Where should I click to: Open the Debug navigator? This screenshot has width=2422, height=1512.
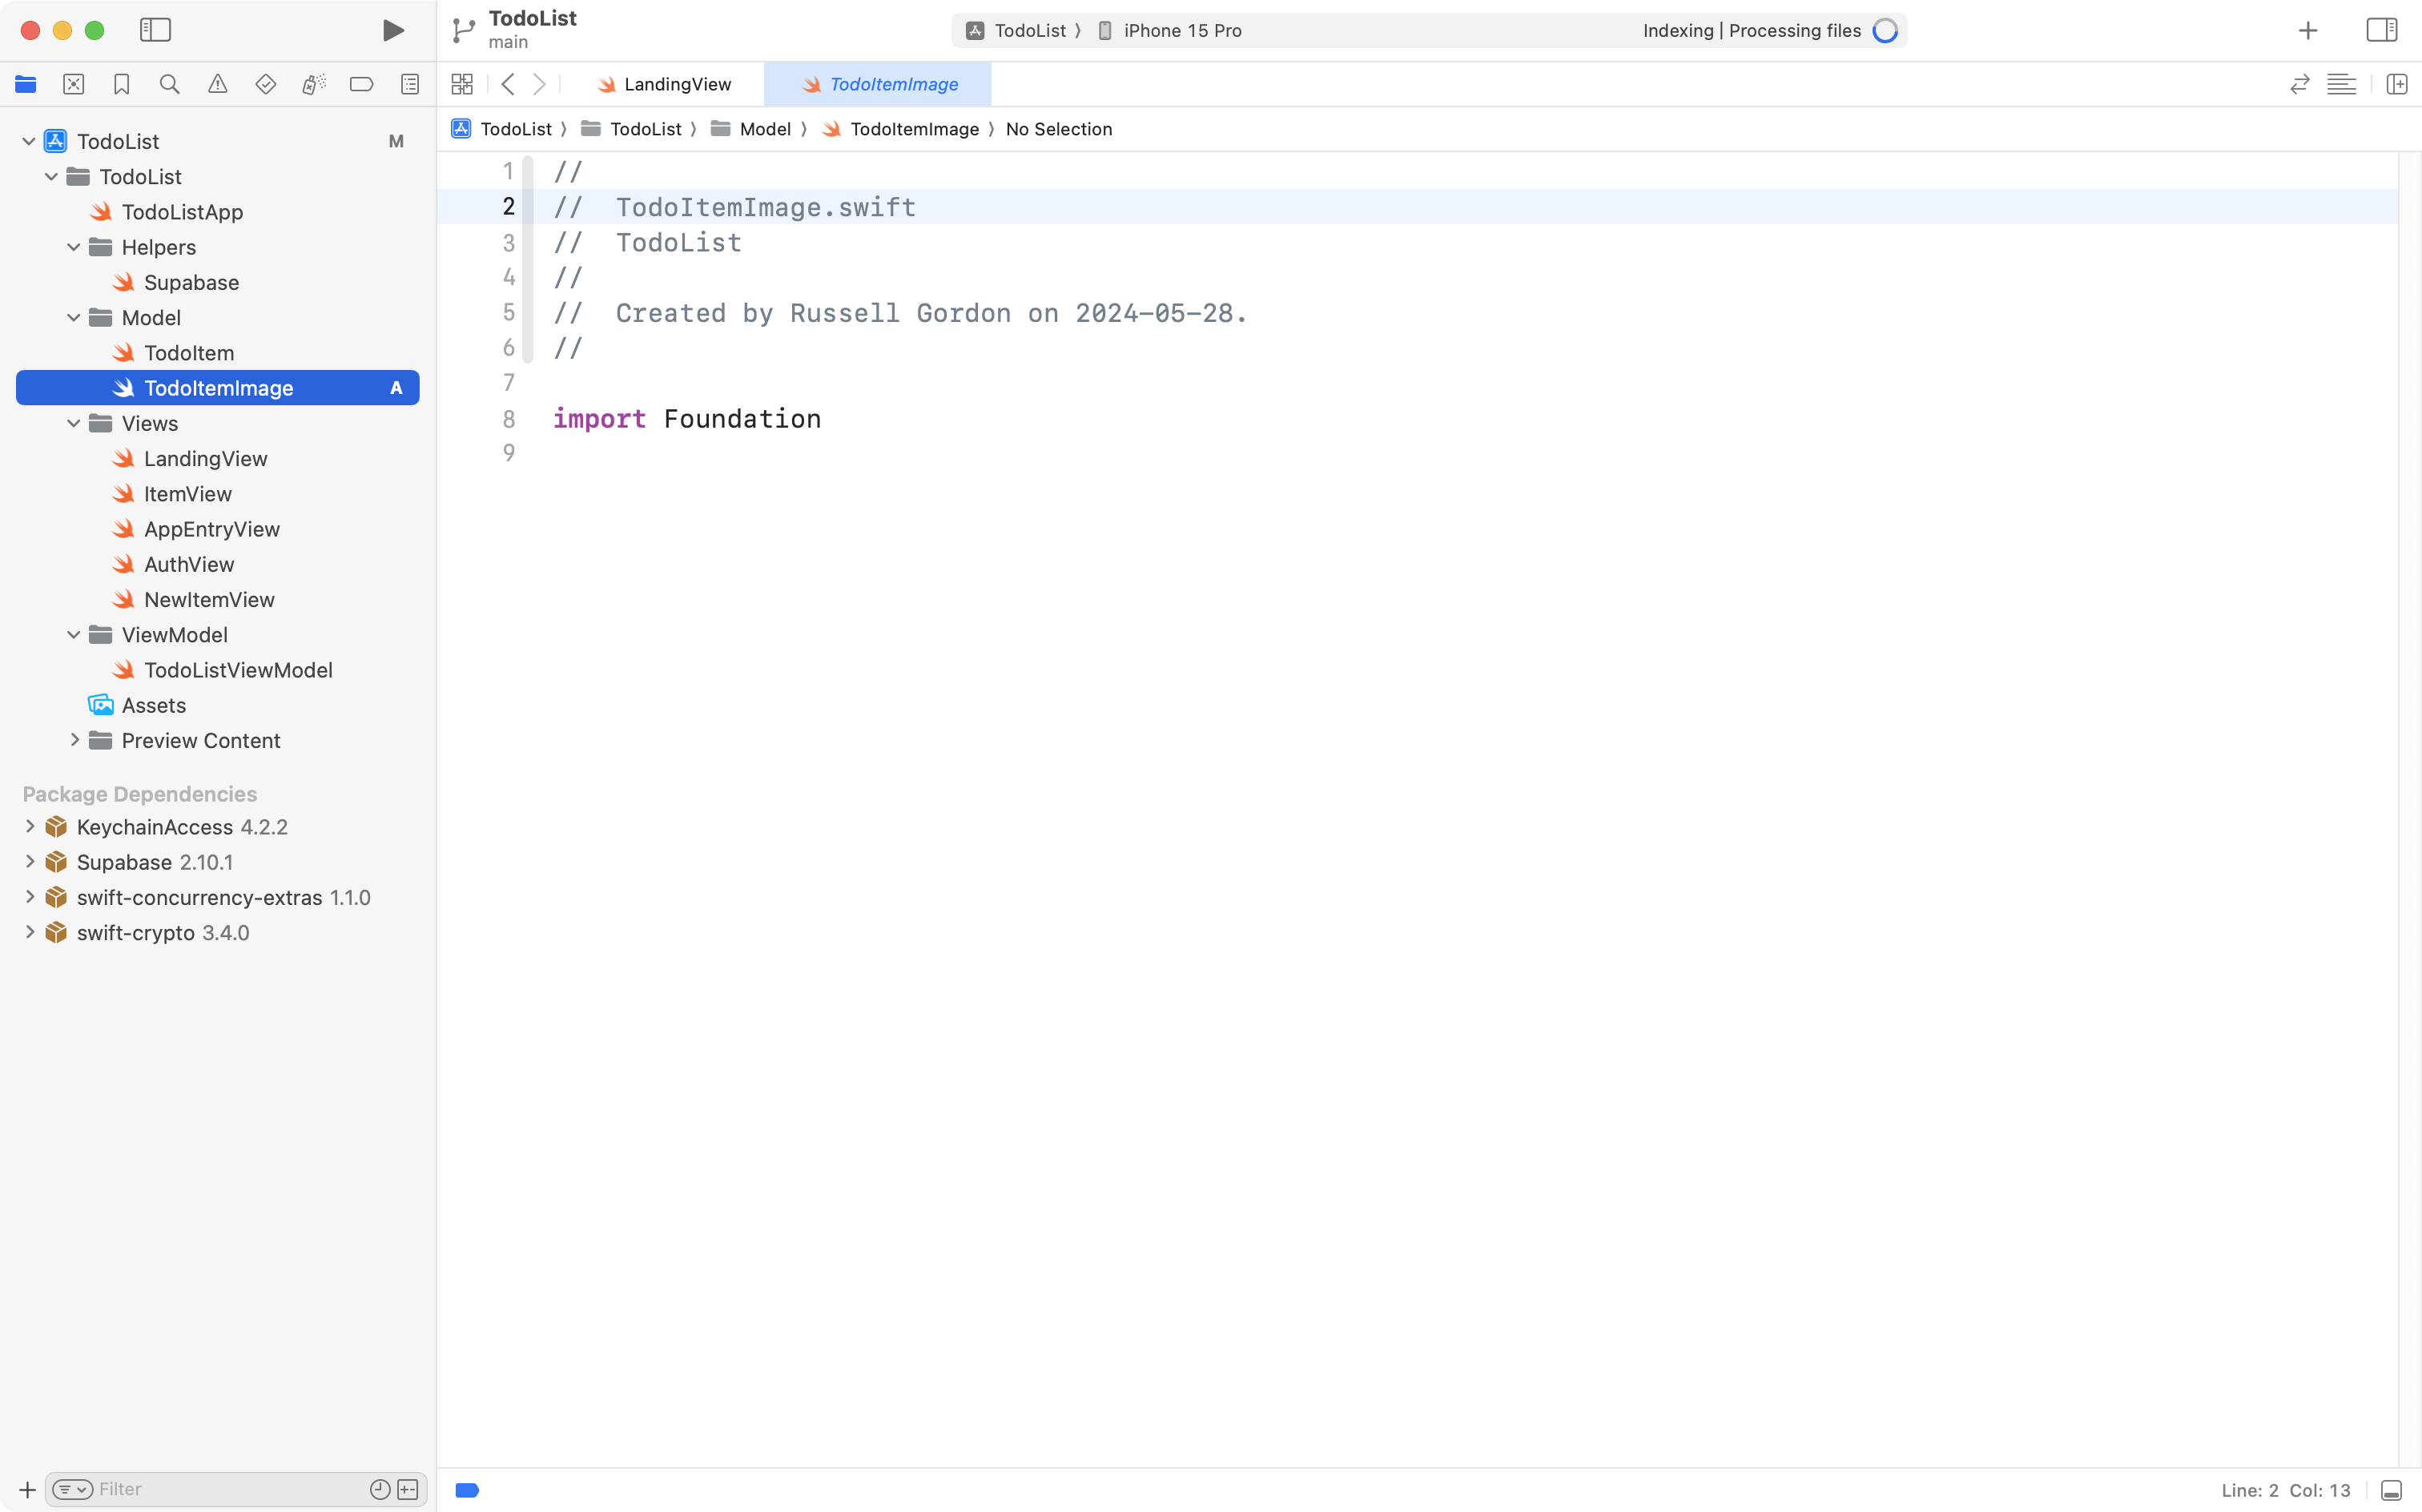tap(314, 84)
